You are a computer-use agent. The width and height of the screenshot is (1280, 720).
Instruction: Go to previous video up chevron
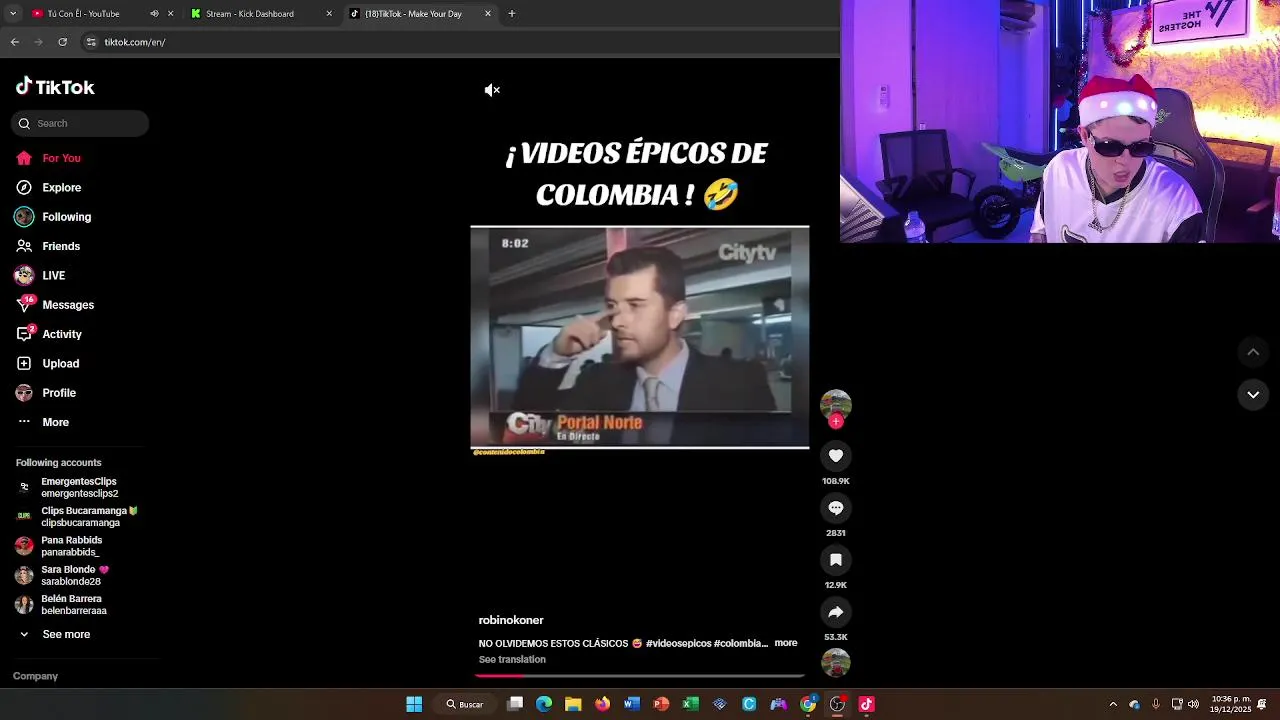tap(1253, 352)
